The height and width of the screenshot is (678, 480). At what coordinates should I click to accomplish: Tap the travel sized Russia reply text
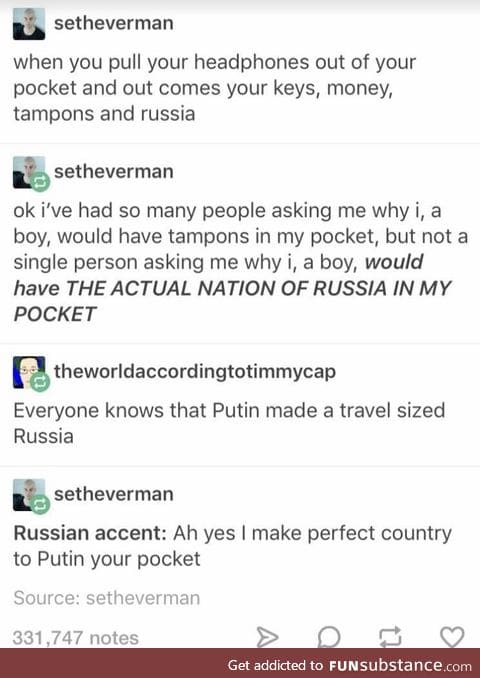click(x=229, y=423)
